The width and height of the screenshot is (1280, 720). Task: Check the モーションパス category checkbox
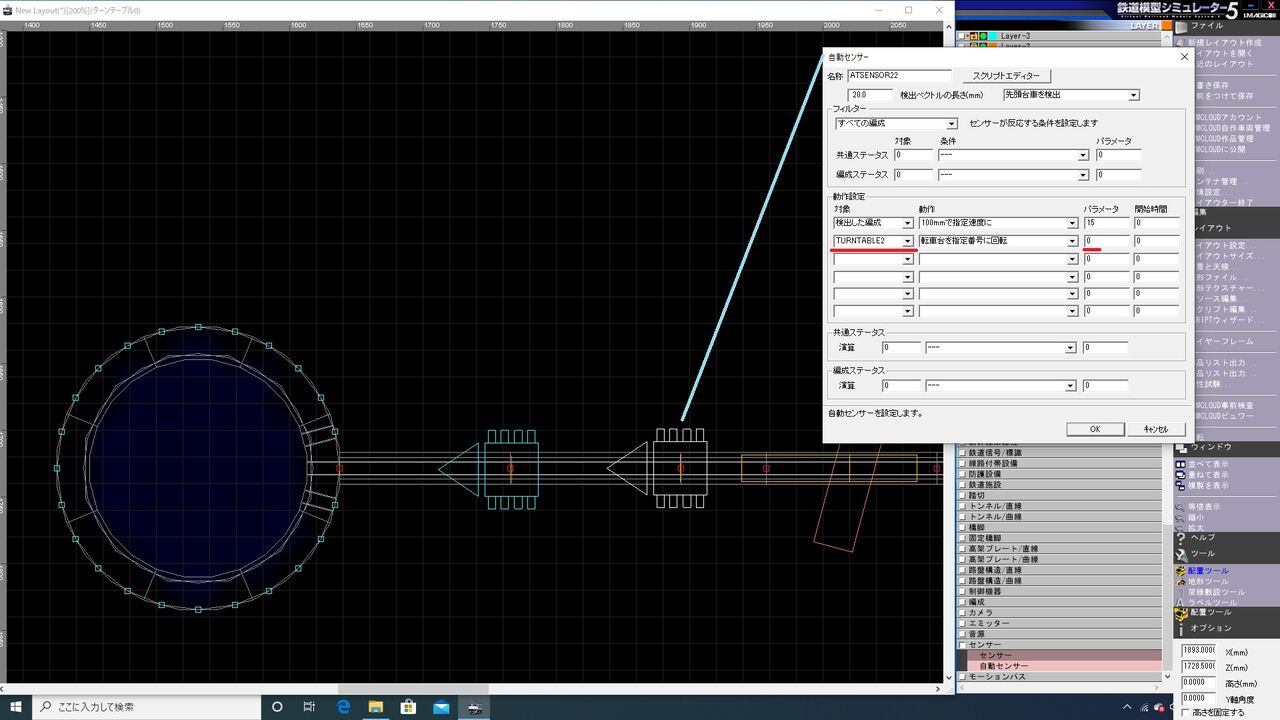pos(963,676)
